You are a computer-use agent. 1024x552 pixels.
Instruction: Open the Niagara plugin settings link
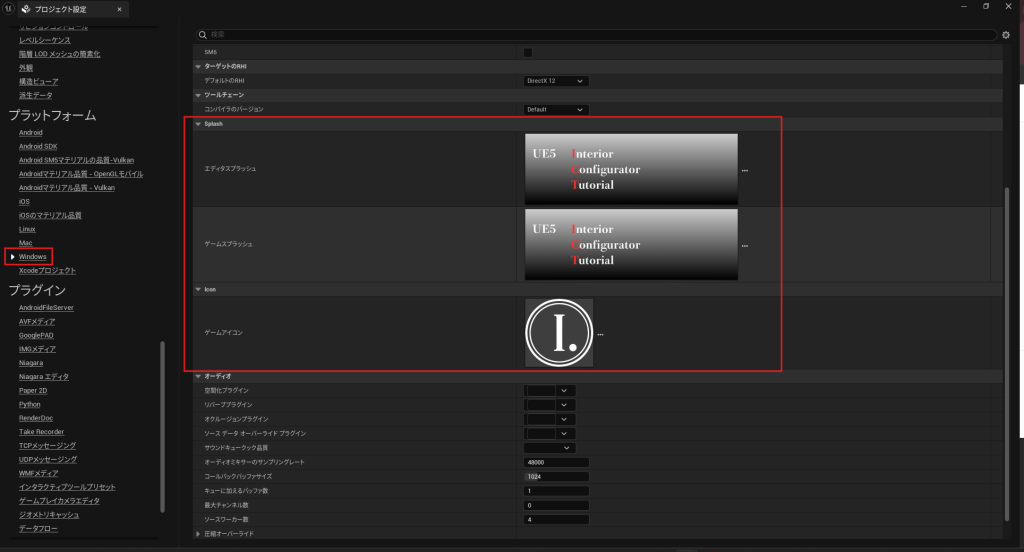tap(31, 363)
